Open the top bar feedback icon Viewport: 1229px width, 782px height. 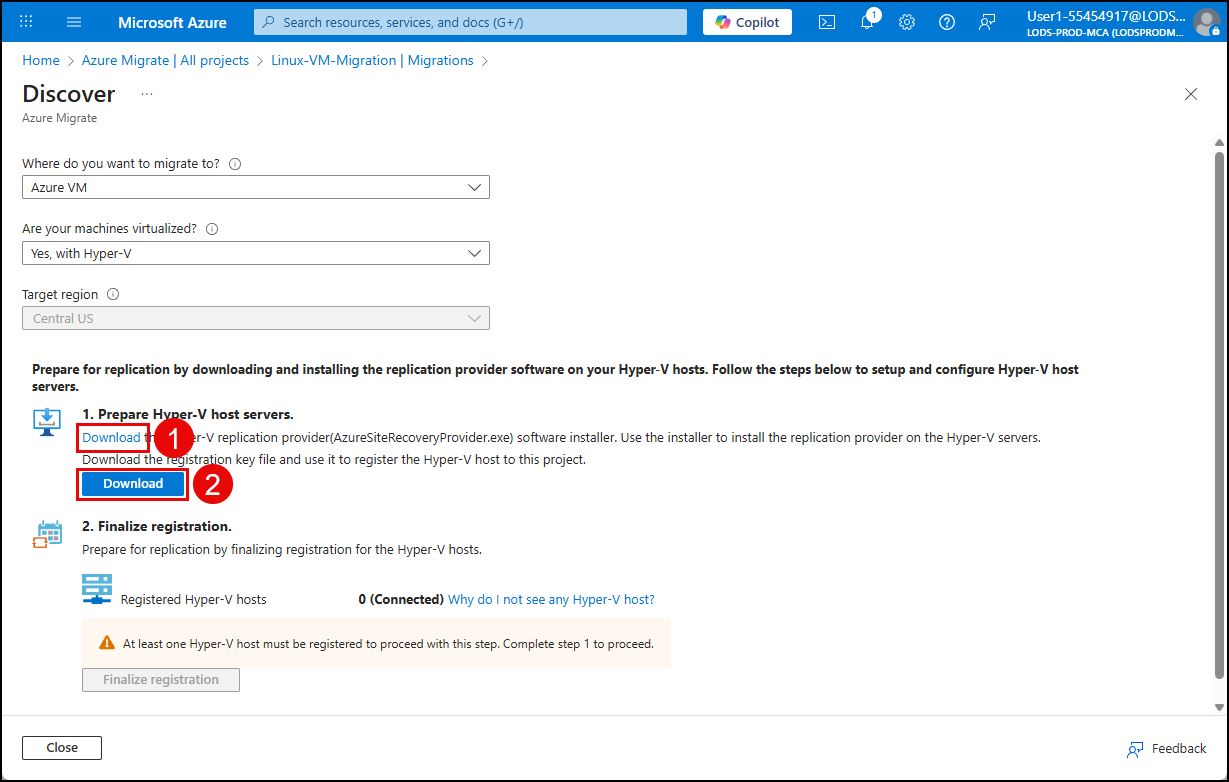[x=987, y=22]
